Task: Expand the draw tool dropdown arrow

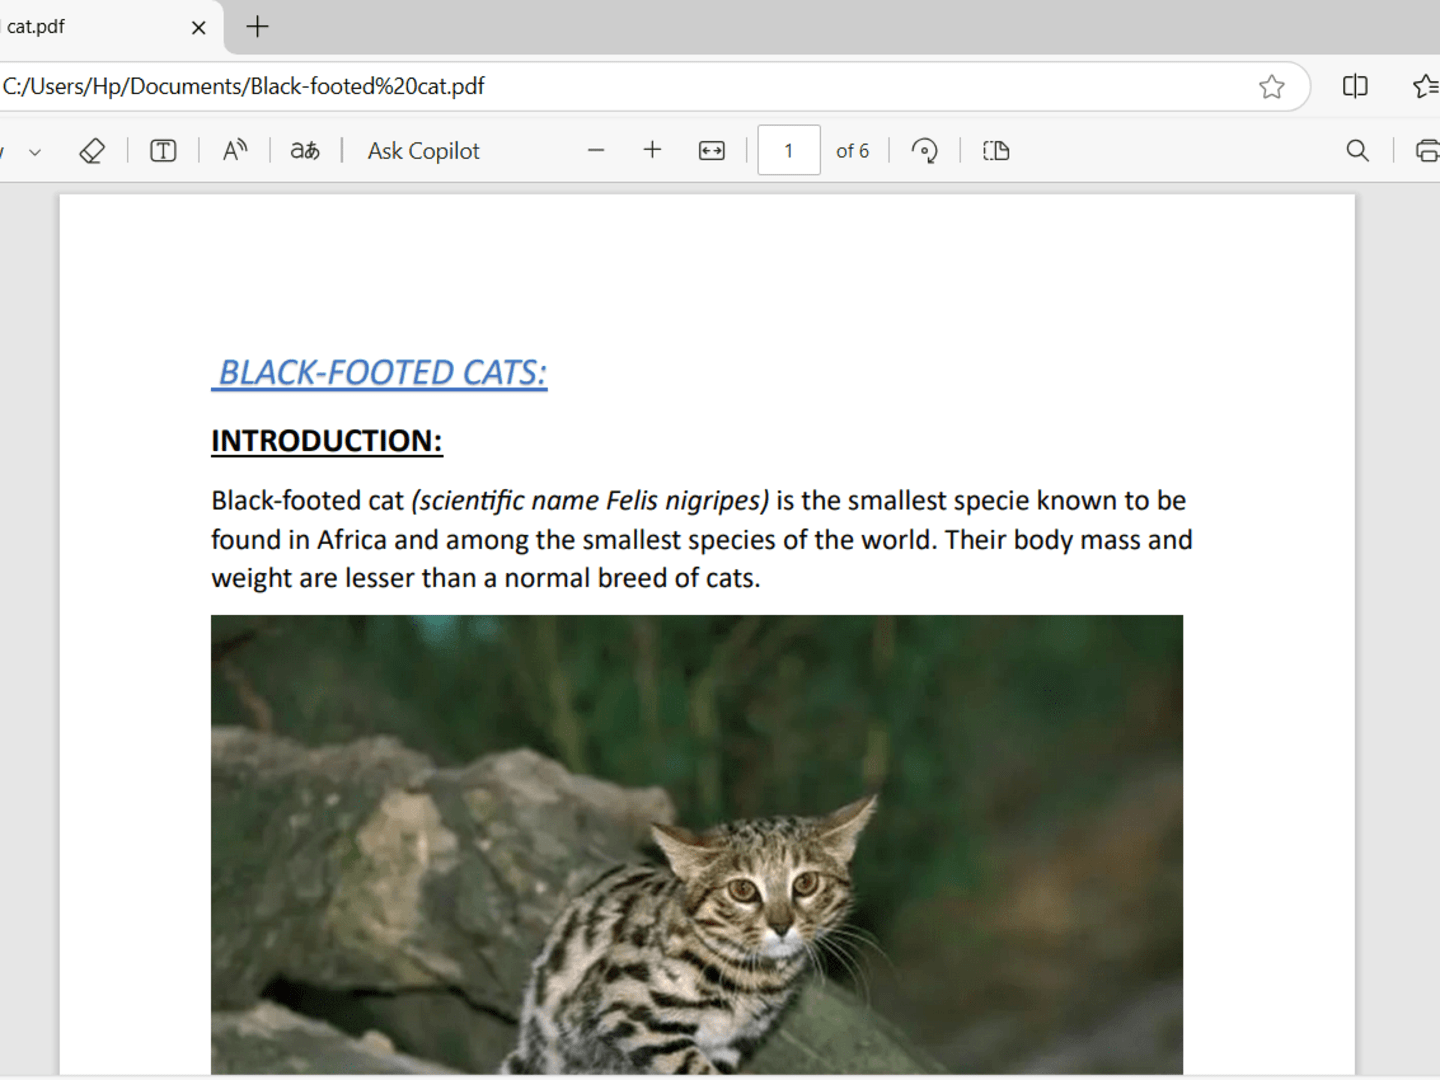Action: point(35,152)
